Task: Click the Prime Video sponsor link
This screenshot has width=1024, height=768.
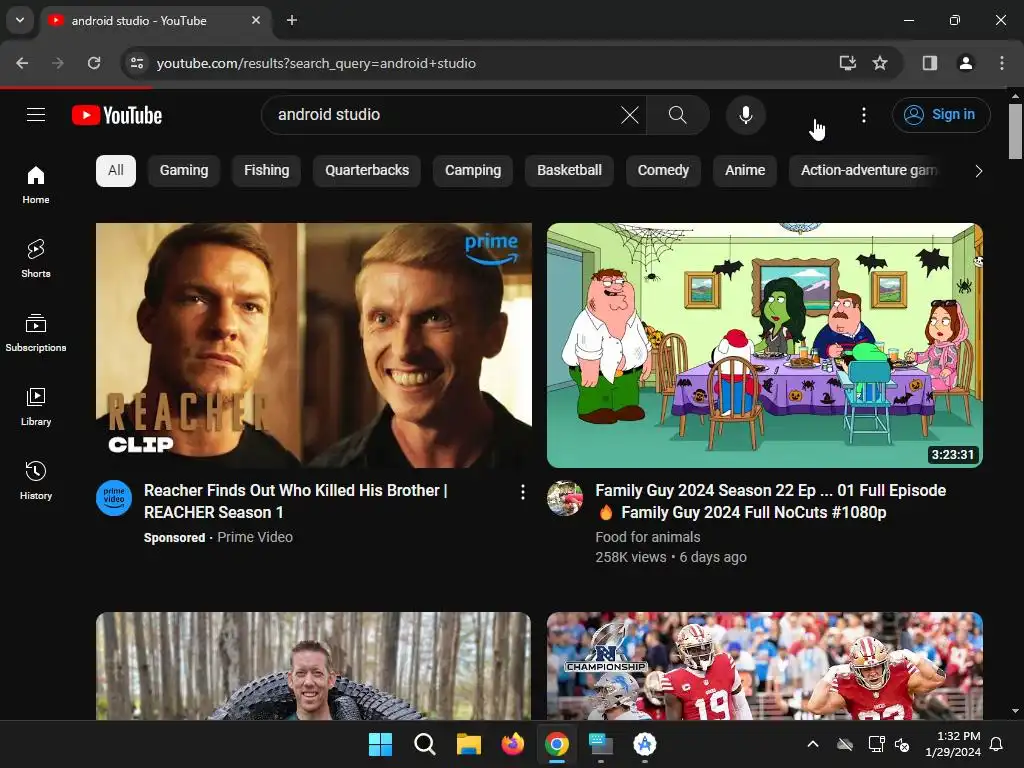Action: pos(255,537)
